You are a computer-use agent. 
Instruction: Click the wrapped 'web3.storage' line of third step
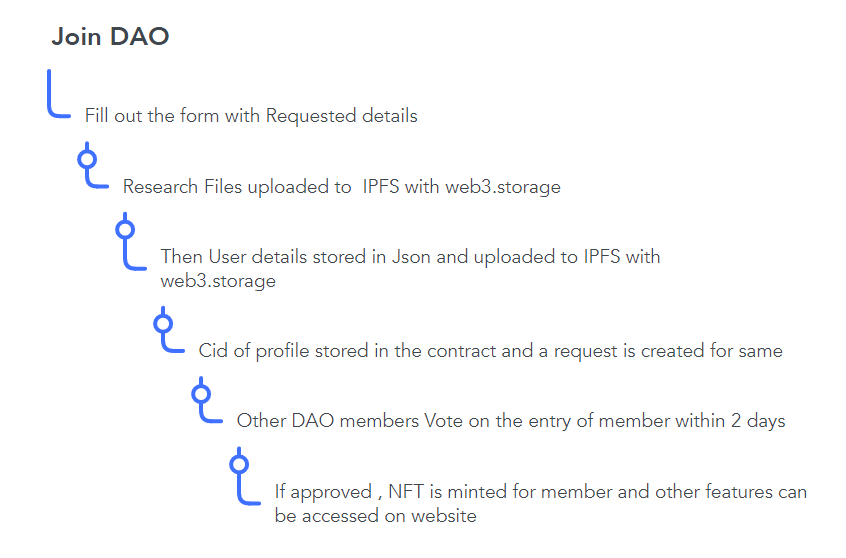[x=218, y=281]
